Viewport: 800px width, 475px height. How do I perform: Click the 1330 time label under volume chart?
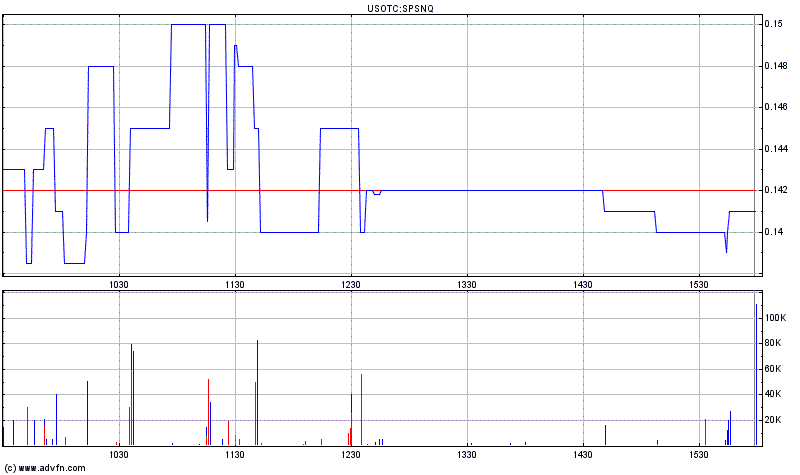point(467,455)
